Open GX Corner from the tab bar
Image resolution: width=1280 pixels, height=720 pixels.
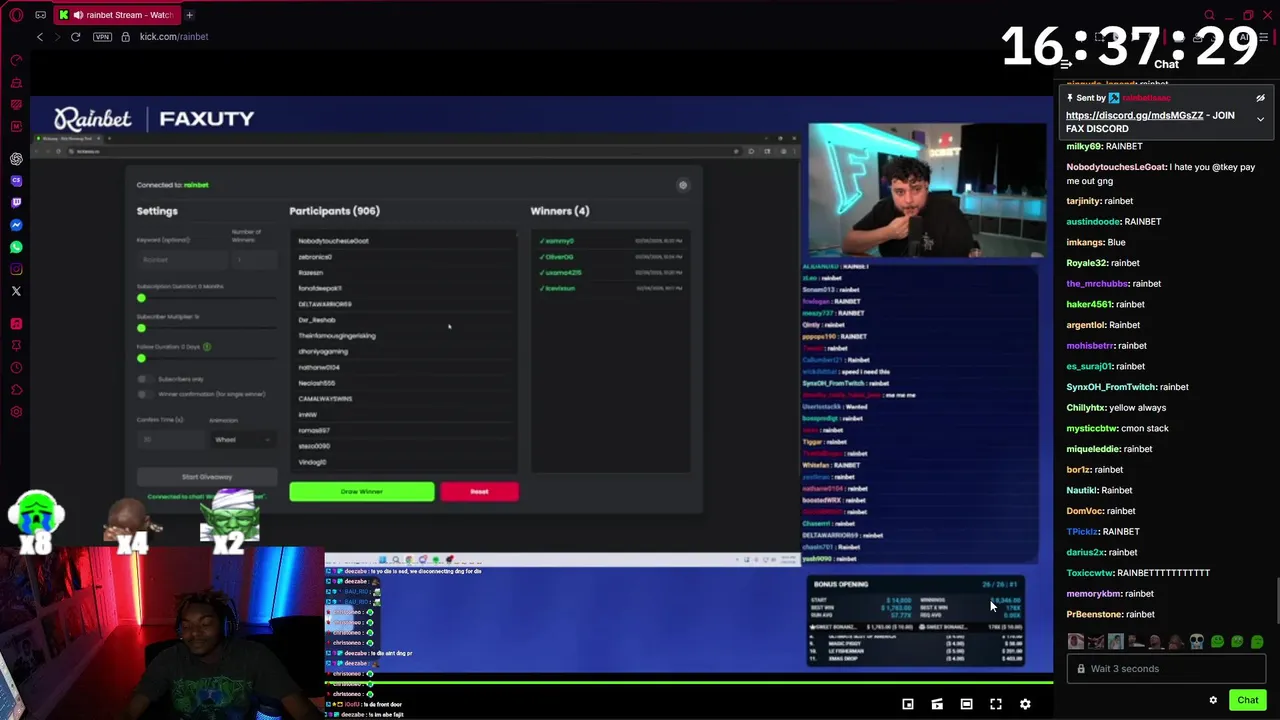(x=40, y=15)
